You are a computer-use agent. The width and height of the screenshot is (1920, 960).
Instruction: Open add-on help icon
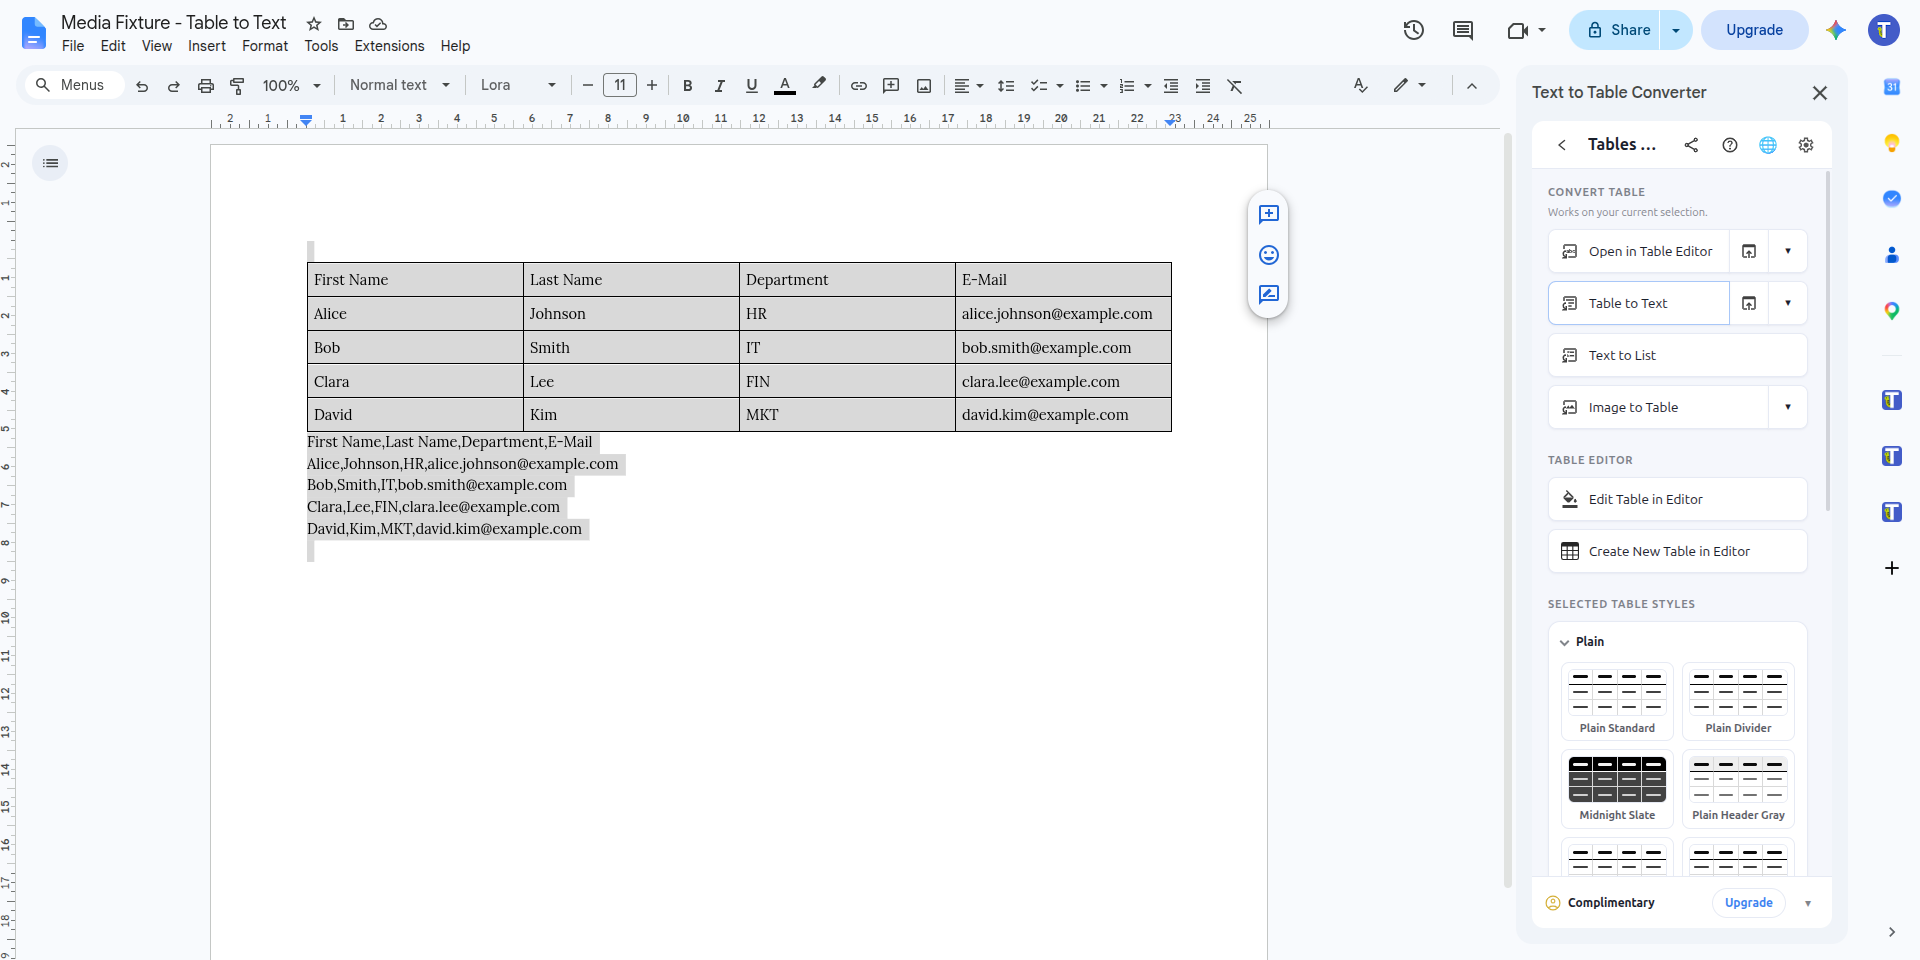(x=1730, y=145)
